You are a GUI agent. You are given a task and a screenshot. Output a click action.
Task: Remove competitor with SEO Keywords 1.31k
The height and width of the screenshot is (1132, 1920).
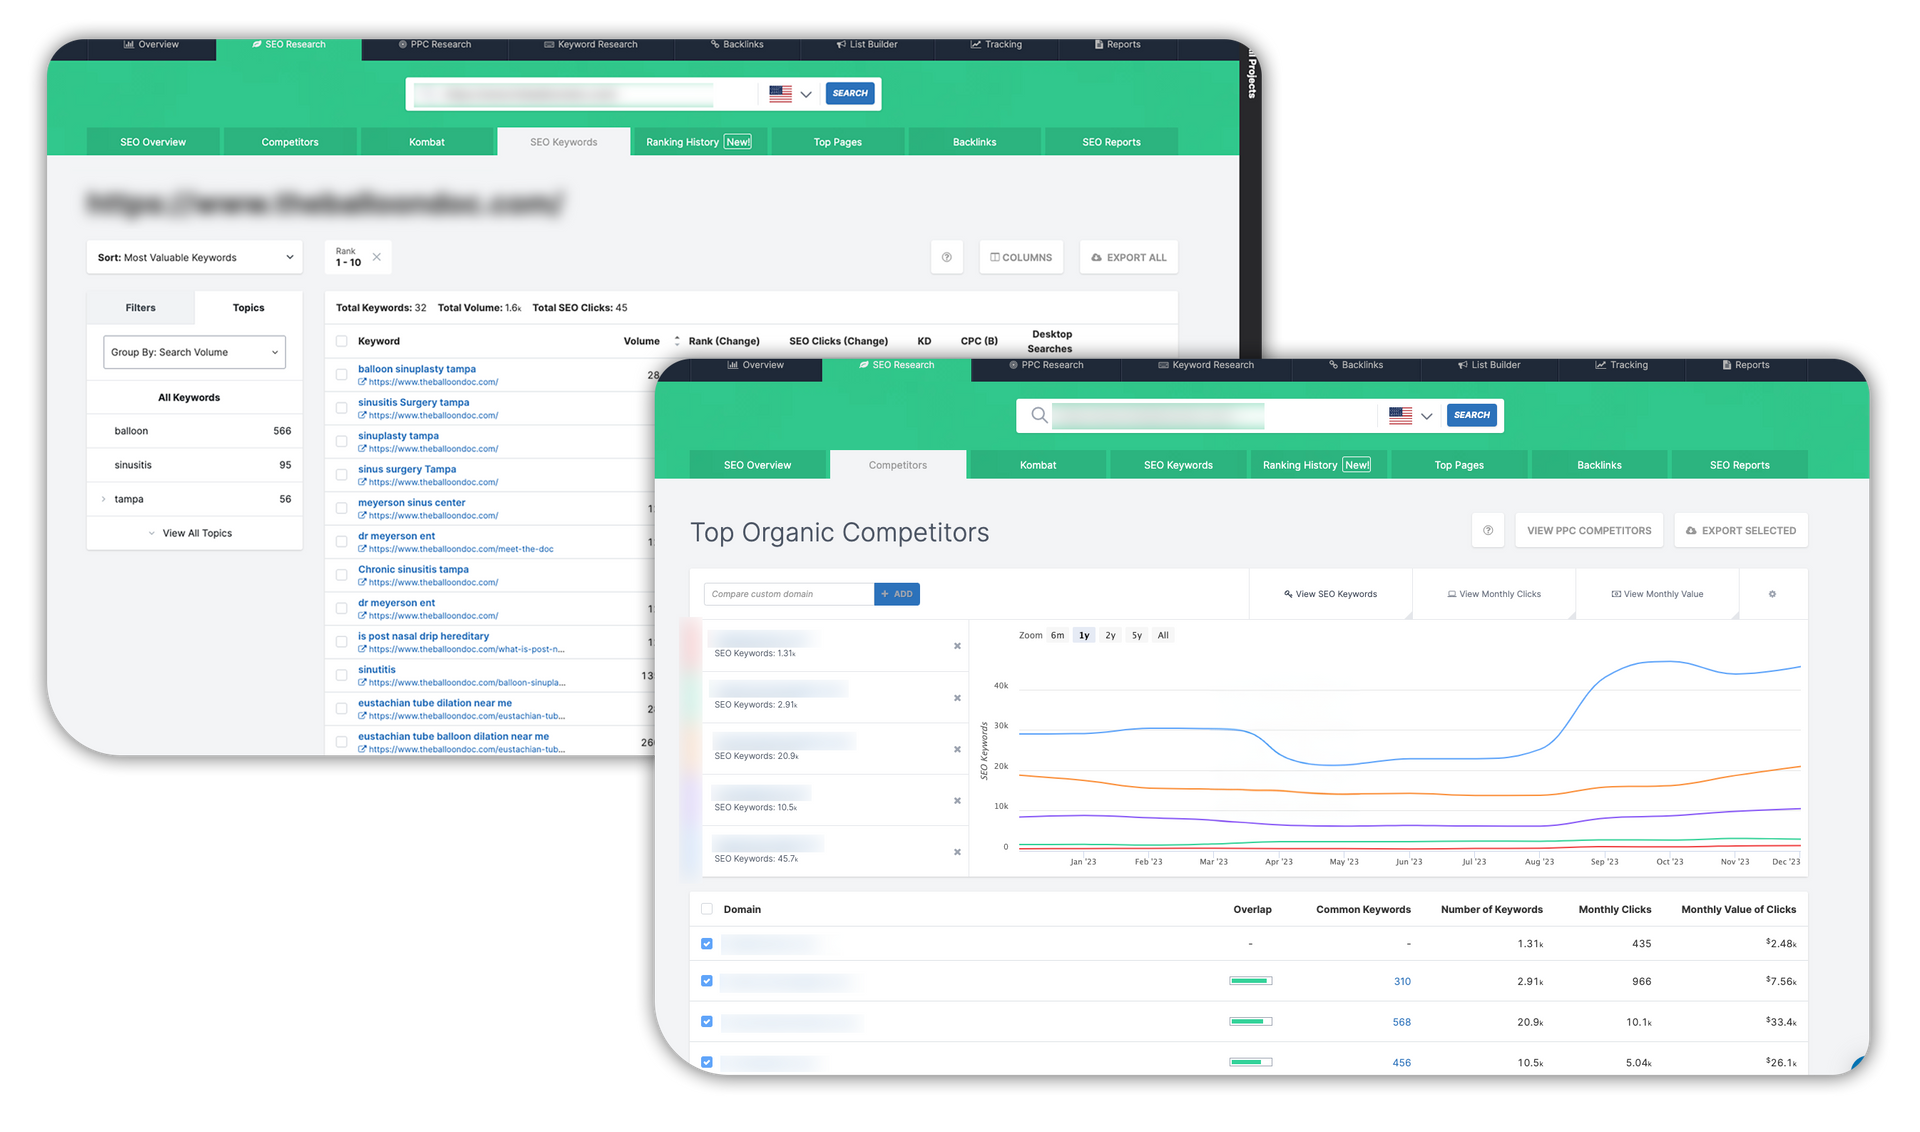pyautogui.click(x=957, y=646)
